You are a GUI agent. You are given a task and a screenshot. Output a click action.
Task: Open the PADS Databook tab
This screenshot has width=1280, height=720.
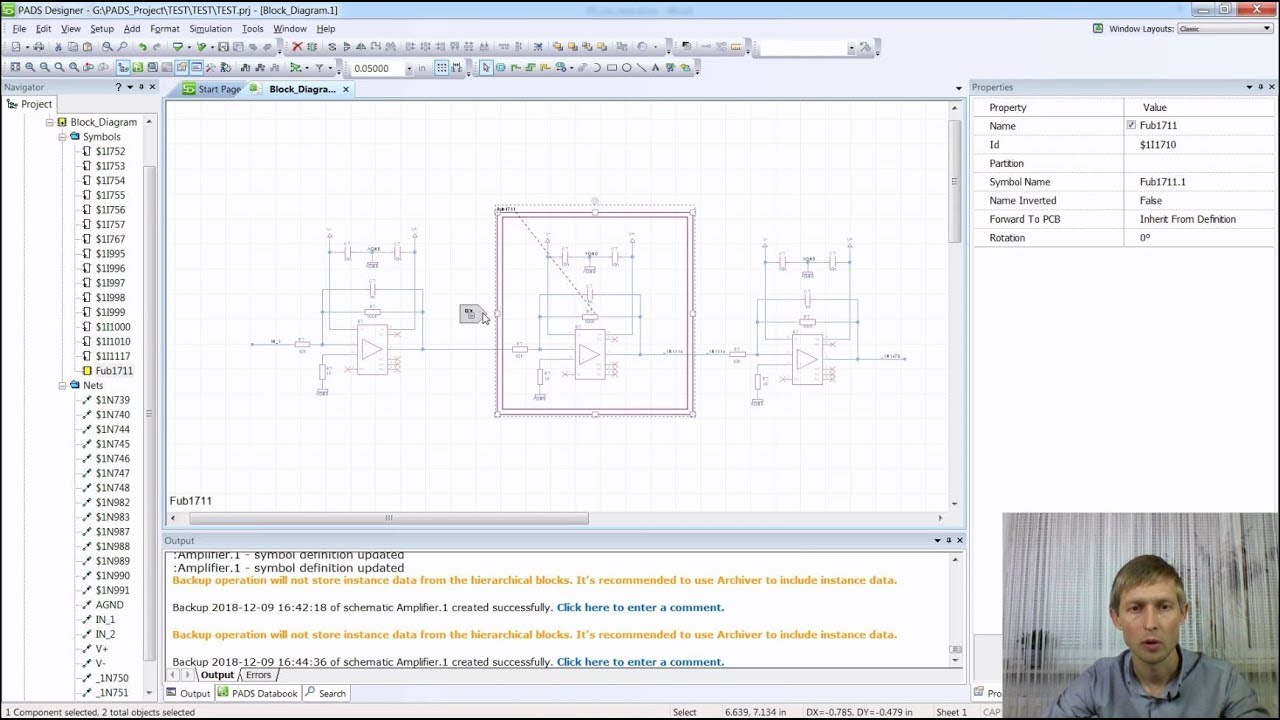pyautogui.click(x=257, y=693)
